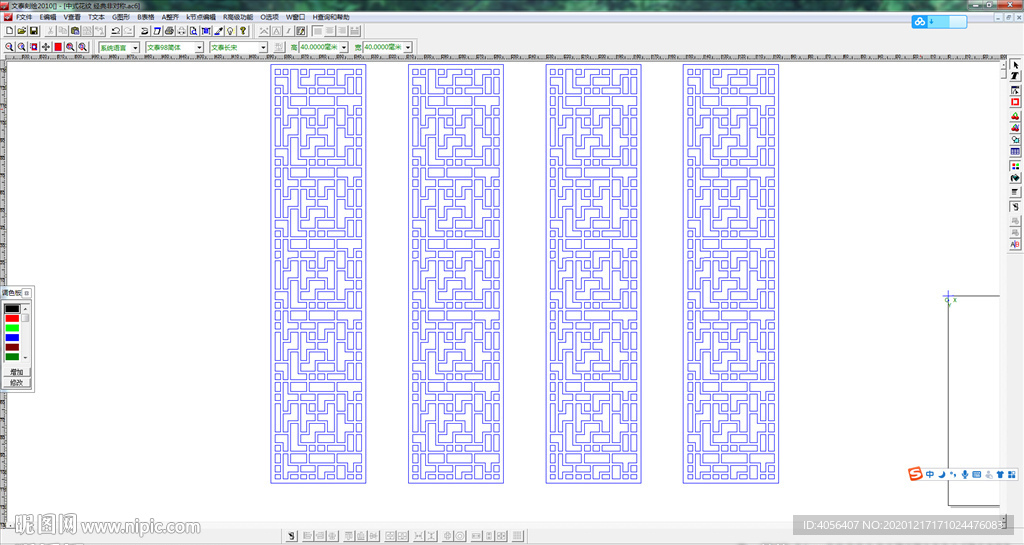Click the palette list down arrow
The image size is (1024, 545).
[25, 358]
